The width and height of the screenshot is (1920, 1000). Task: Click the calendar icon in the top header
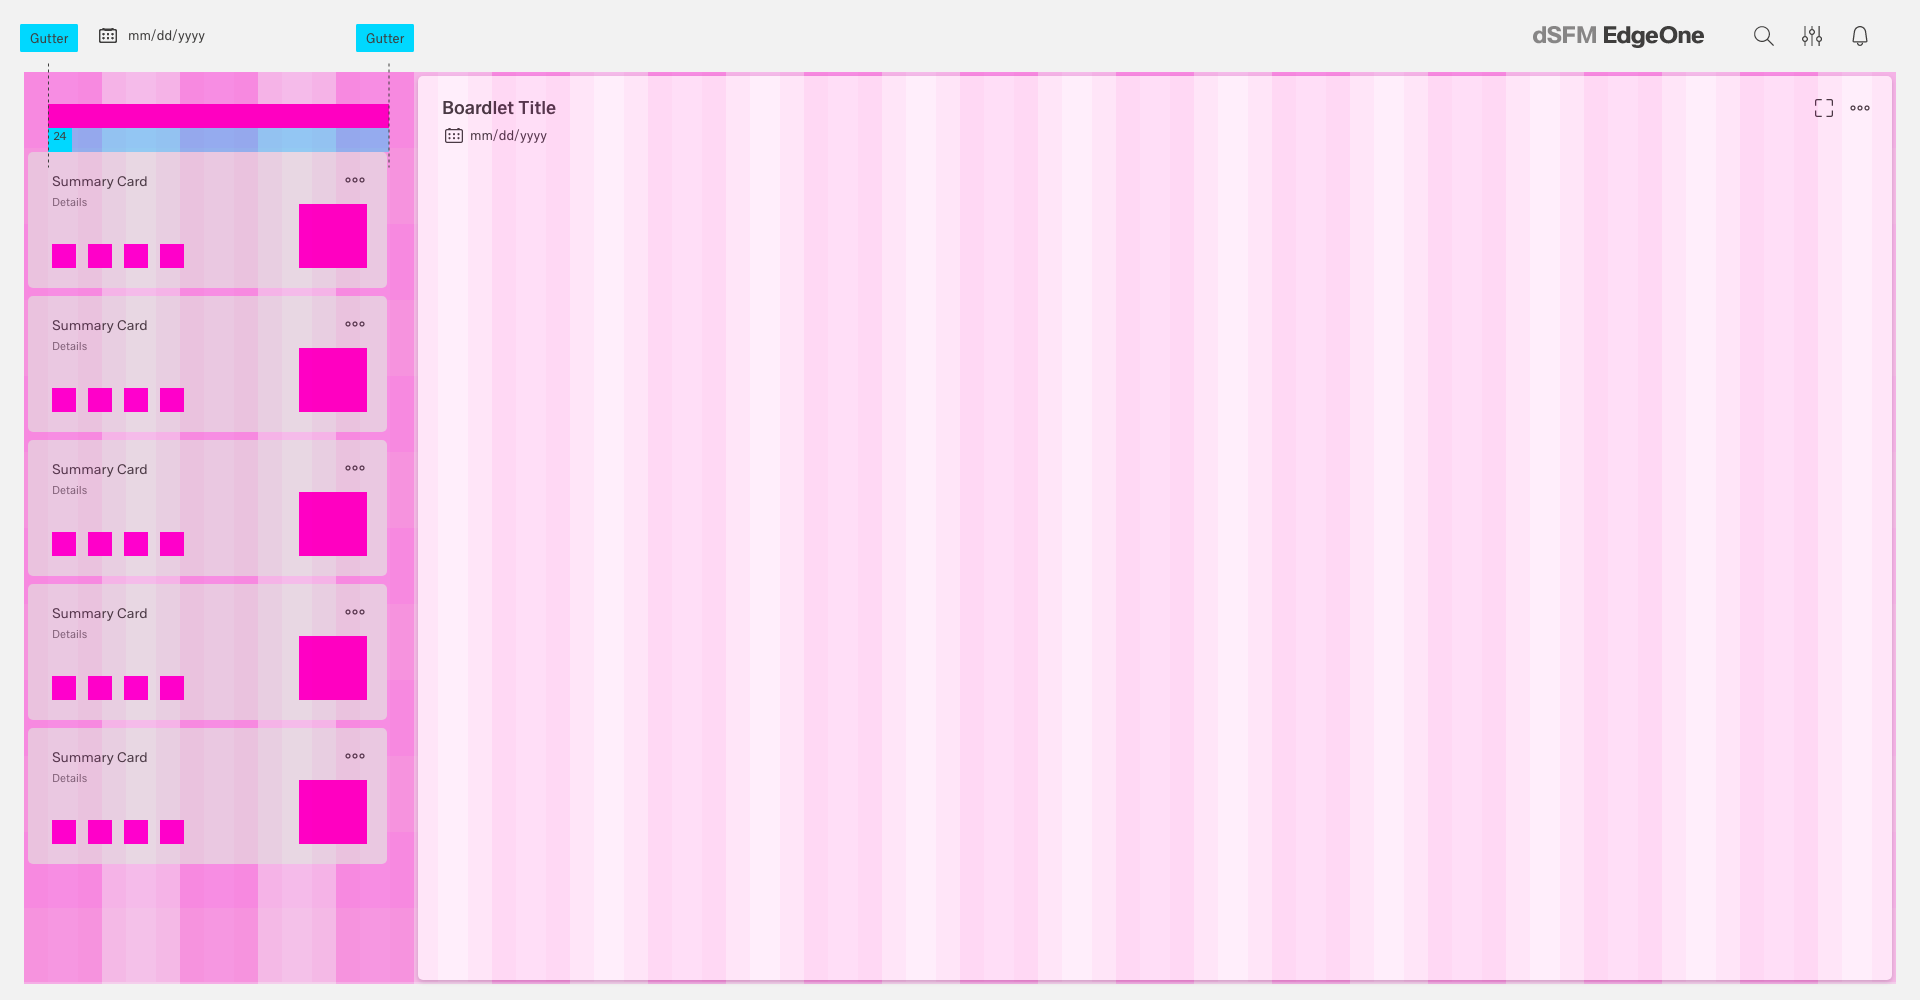click(x=108, y=36)
